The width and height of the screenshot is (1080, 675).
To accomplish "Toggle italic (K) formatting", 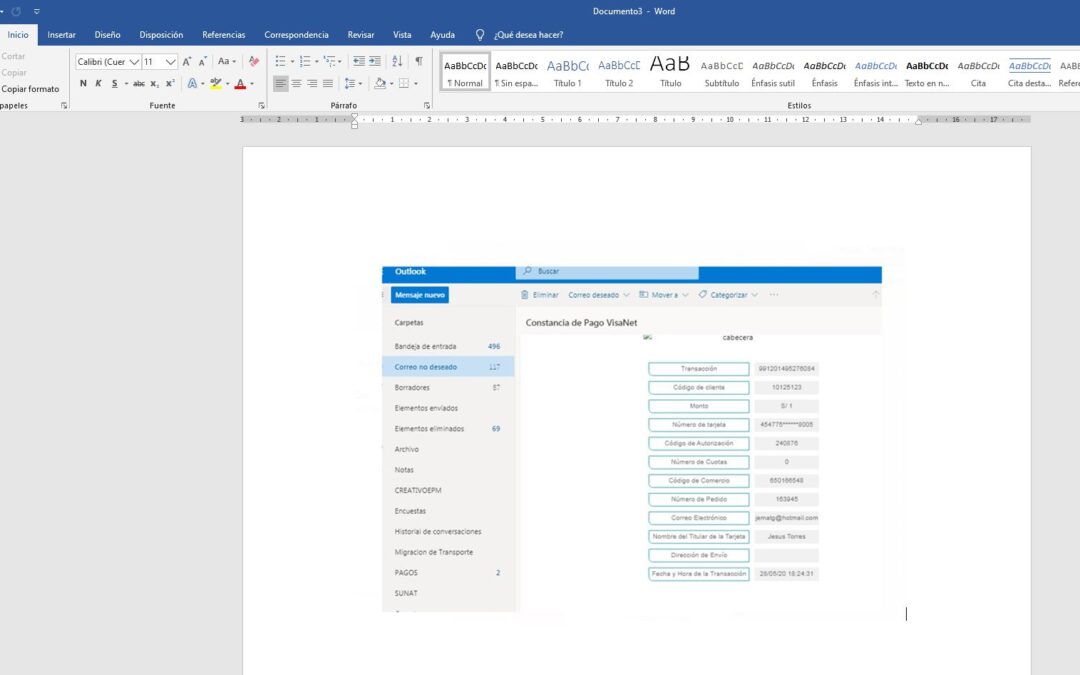I will tap(98, 83).
